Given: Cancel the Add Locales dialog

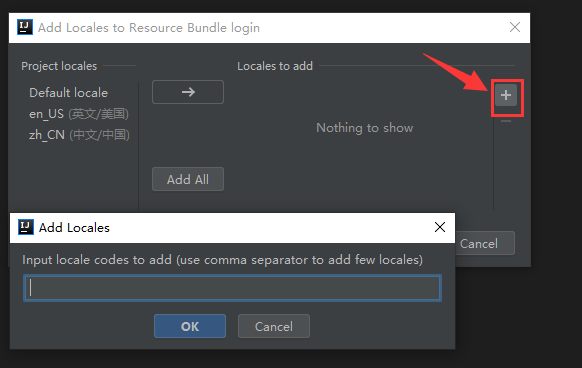Looking at the screenshot, I should [274, 326].
